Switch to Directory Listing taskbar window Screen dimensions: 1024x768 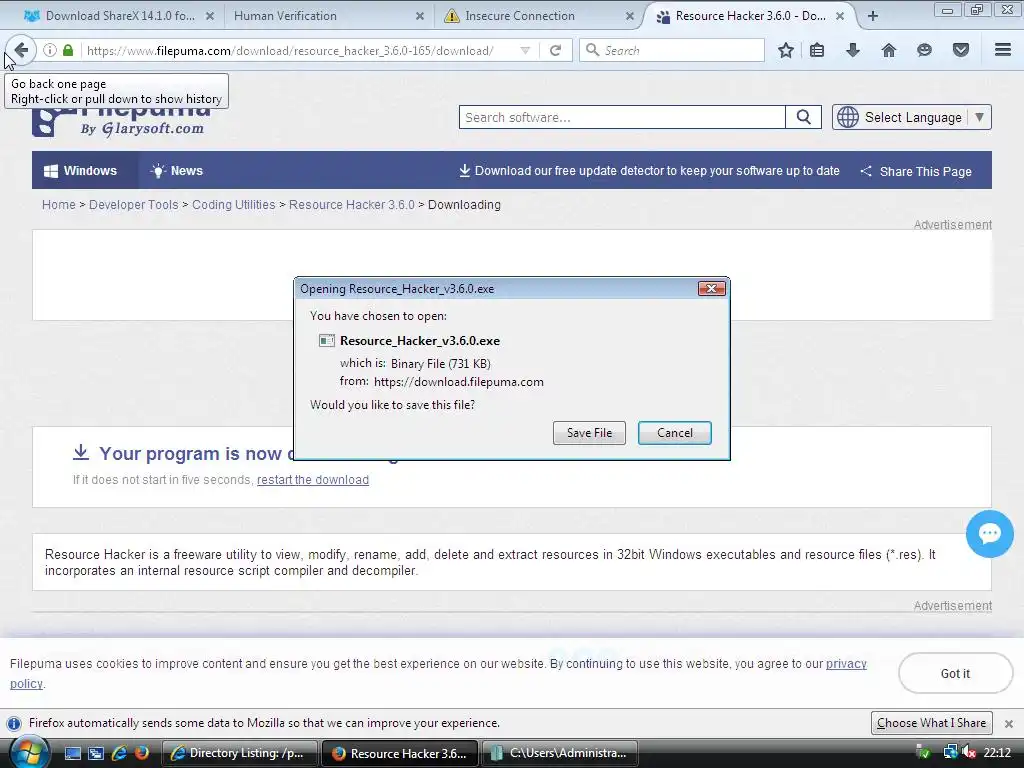pos(239,753)
